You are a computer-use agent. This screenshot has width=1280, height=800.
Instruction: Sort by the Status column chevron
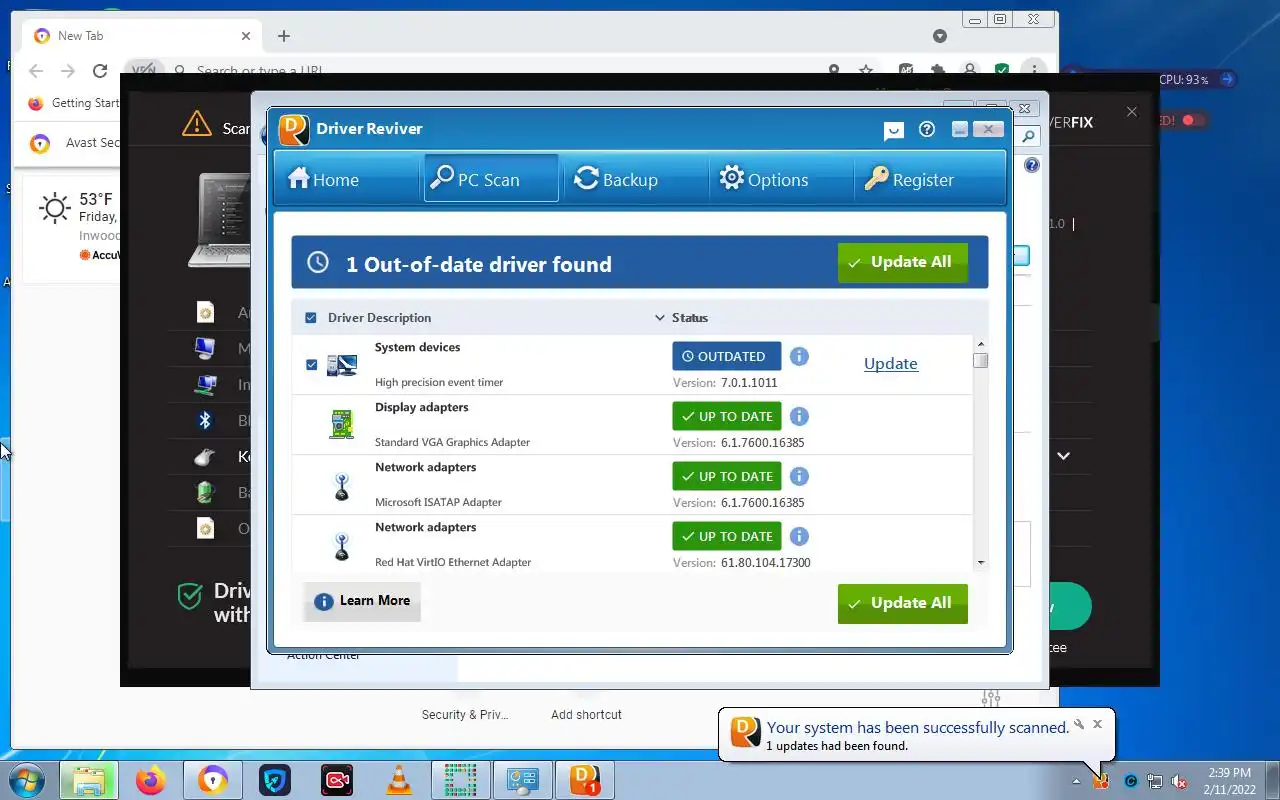660,318
